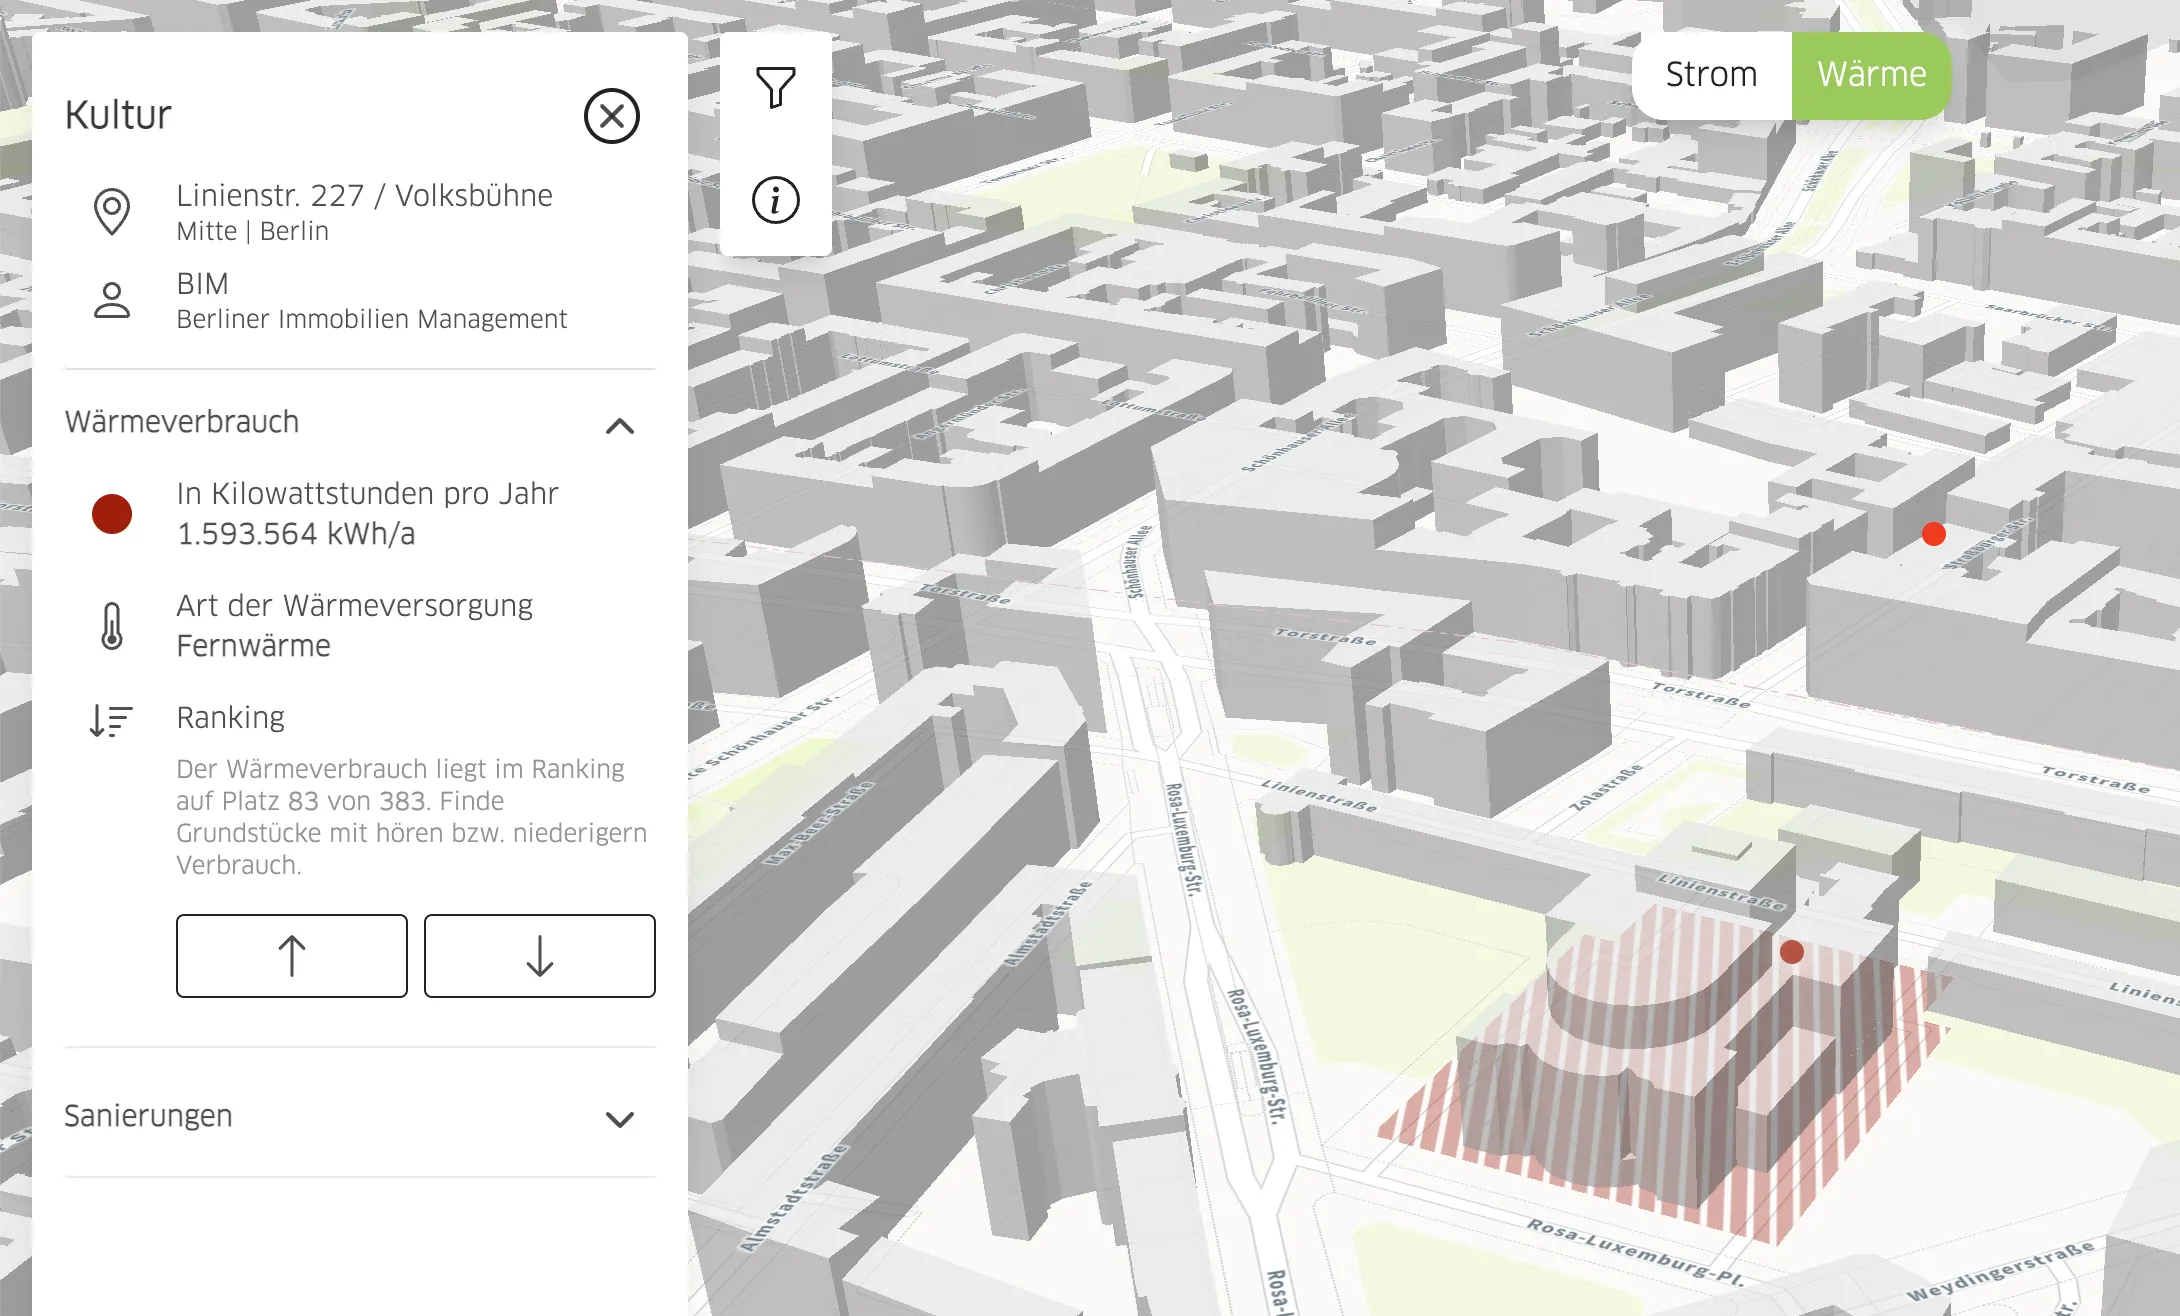
Task: Click 'Art der Wärmeversorgung' label
Action: (354, 606)
